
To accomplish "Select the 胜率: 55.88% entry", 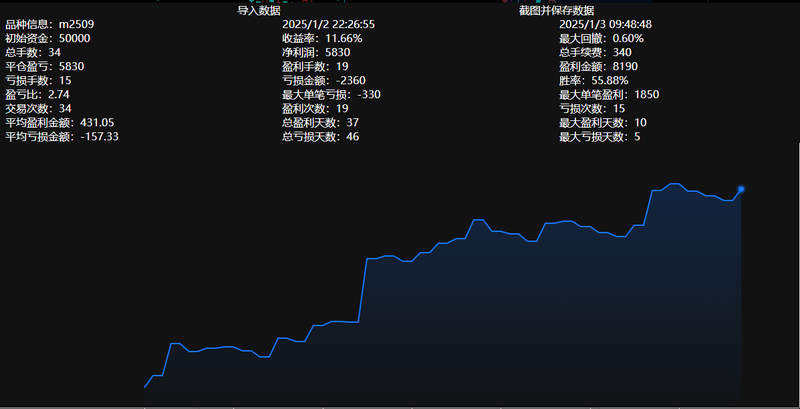I will (594, 81).
